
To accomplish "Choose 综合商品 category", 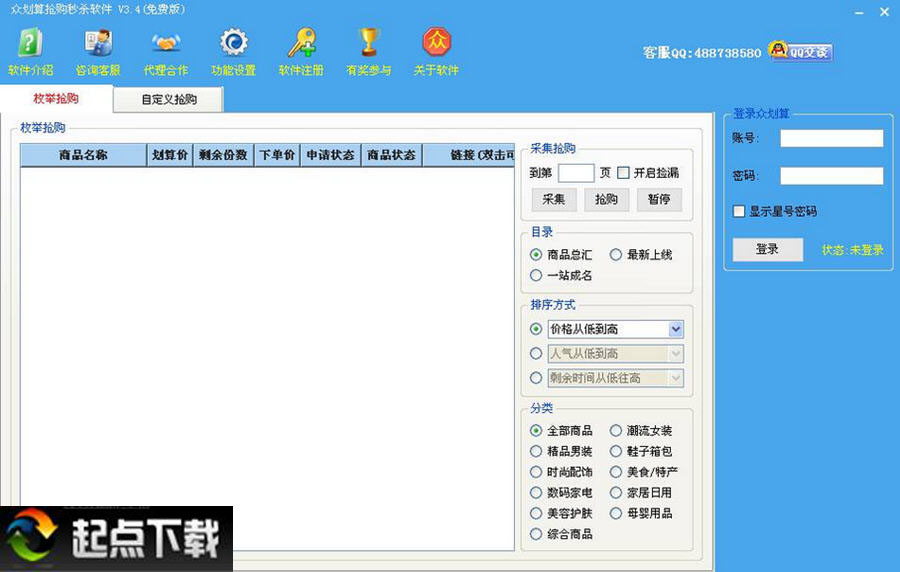I will (x=536, y=534).
